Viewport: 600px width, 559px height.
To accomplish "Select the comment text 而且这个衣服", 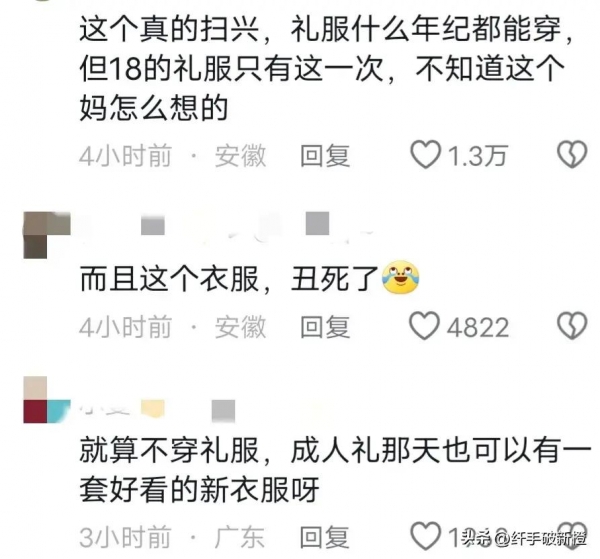I will (169, 278).
